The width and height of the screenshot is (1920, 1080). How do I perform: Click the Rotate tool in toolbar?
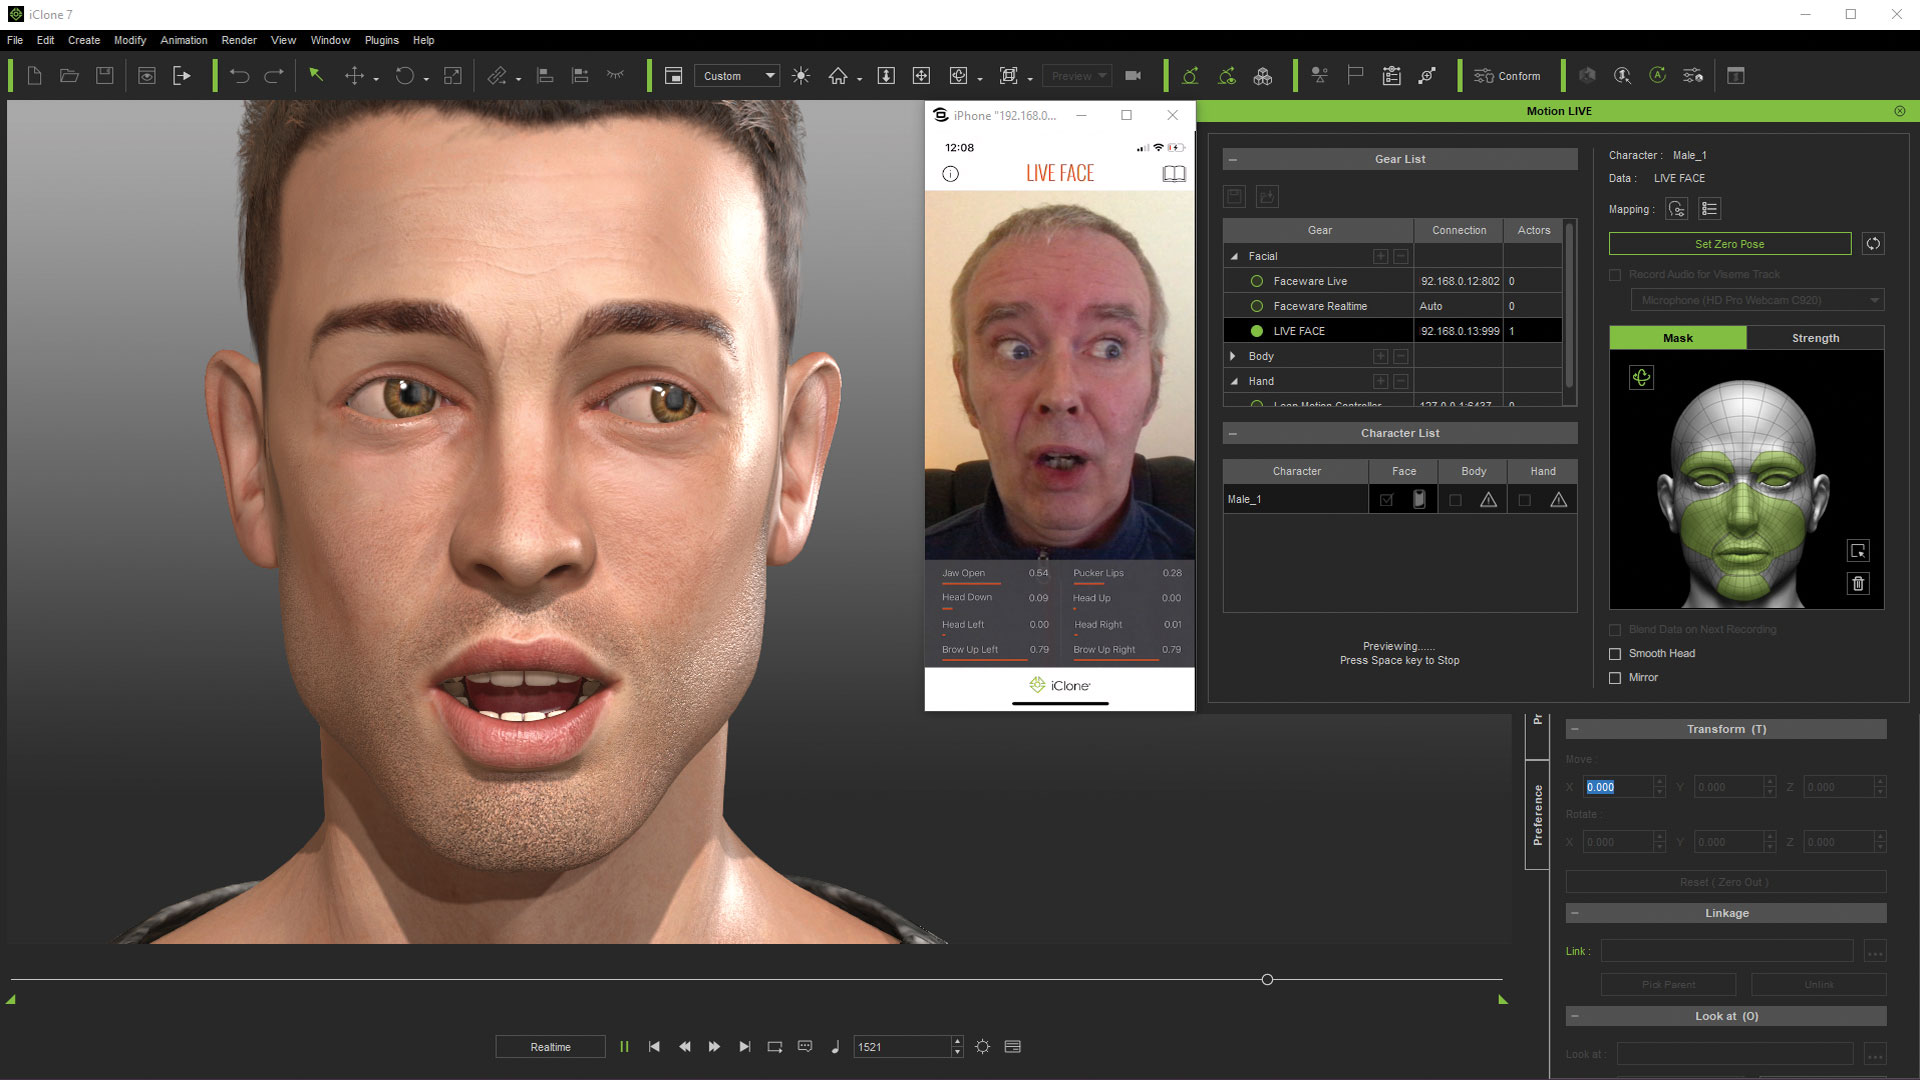click(x=409, y=75)
